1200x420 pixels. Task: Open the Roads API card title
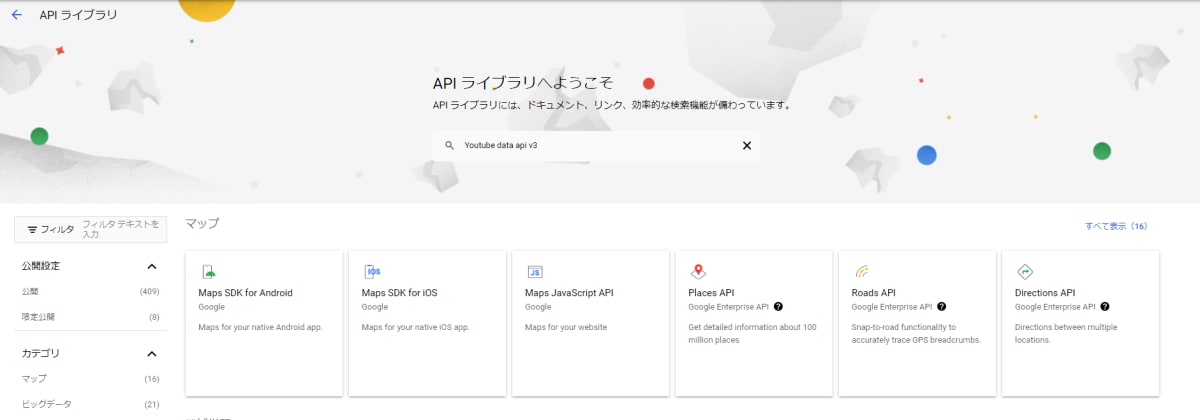(873, 293)
